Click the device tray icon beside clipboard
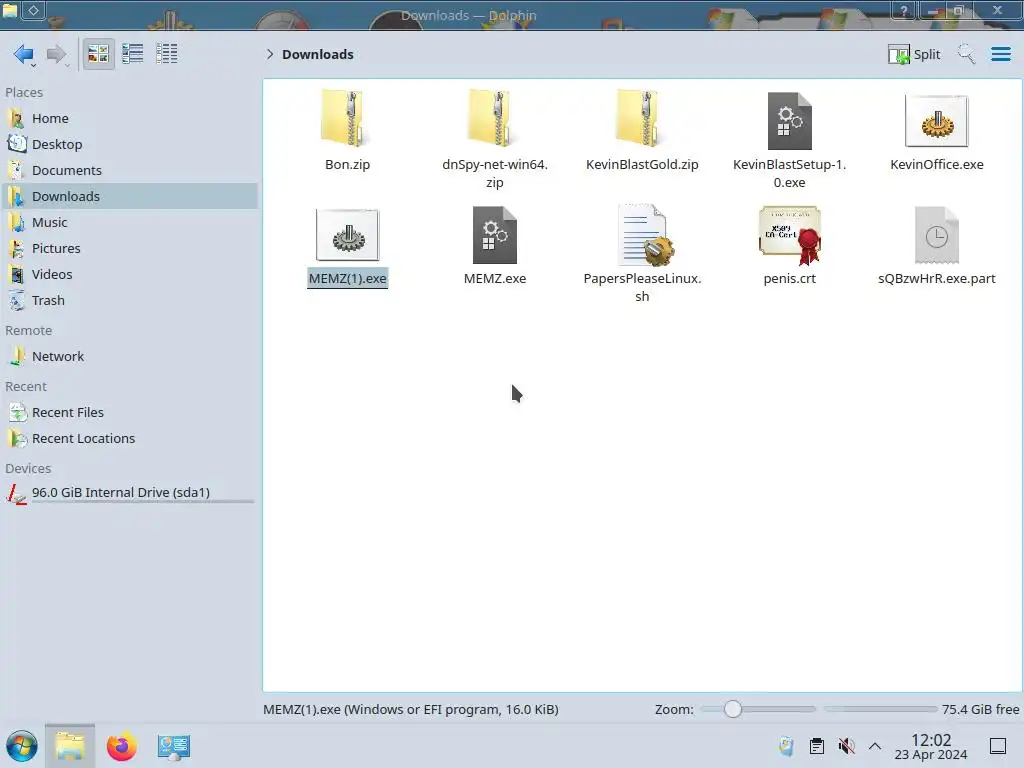 tap(786, 746)
